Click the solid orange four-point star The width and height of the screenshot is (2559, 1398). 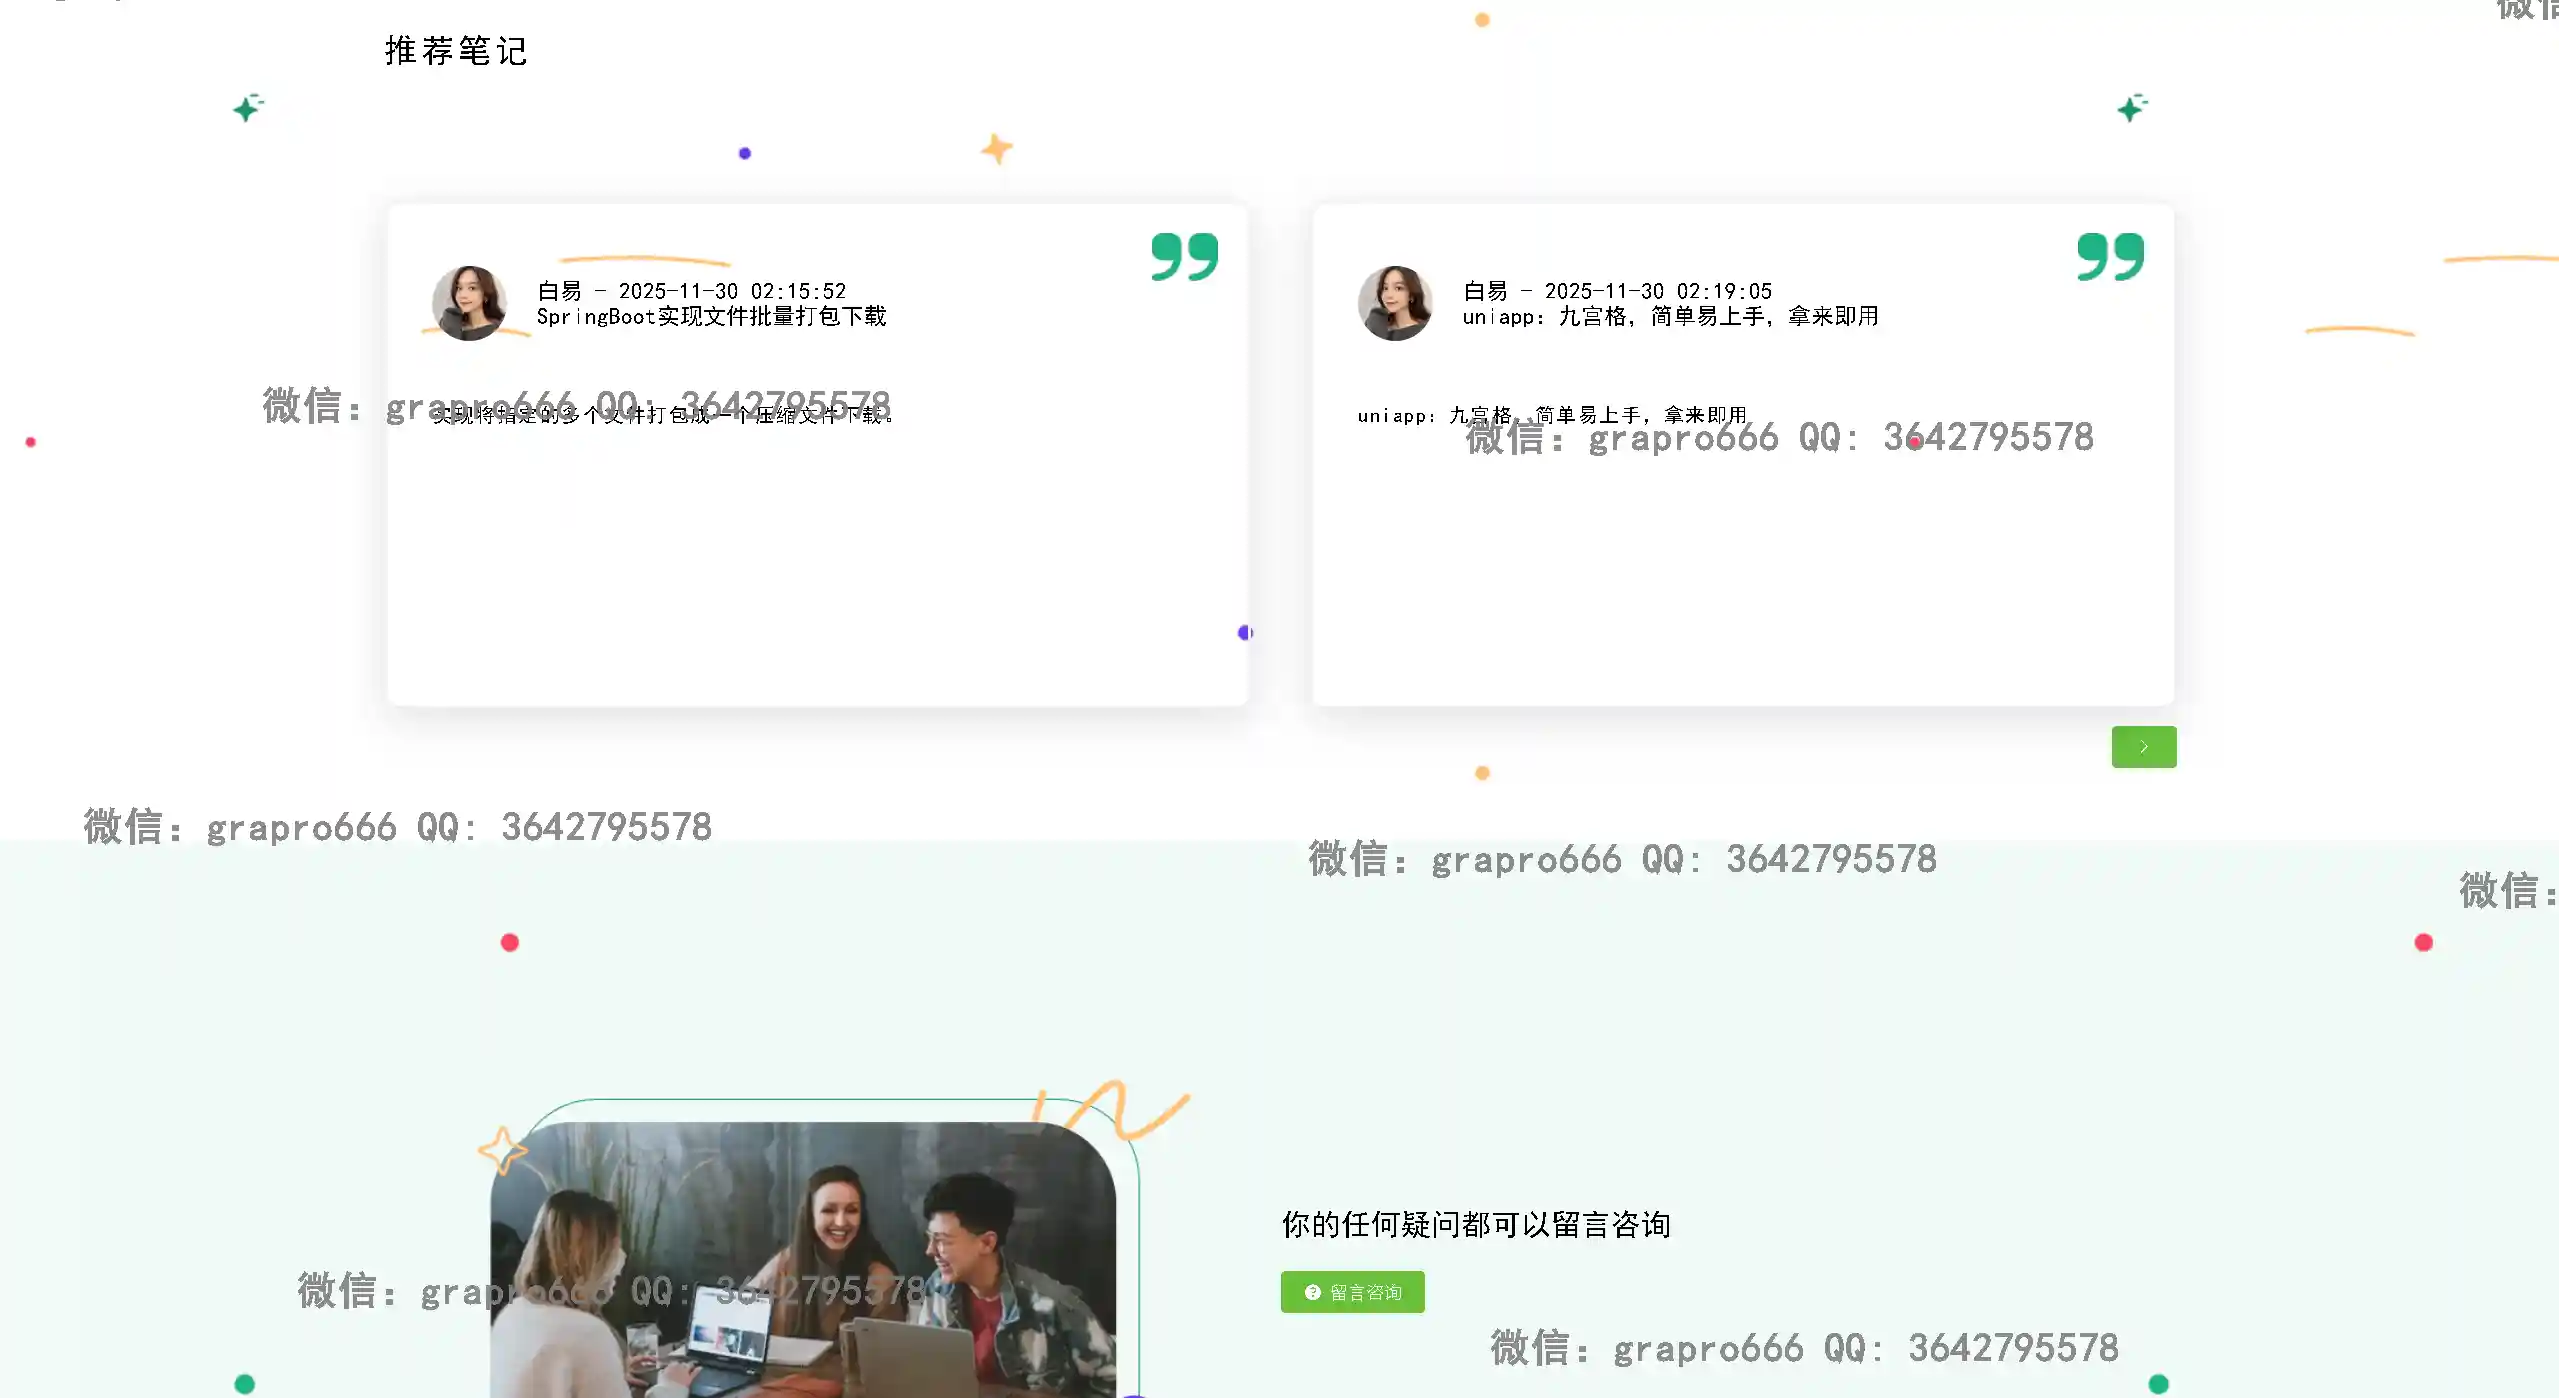[x=996, y=149]
